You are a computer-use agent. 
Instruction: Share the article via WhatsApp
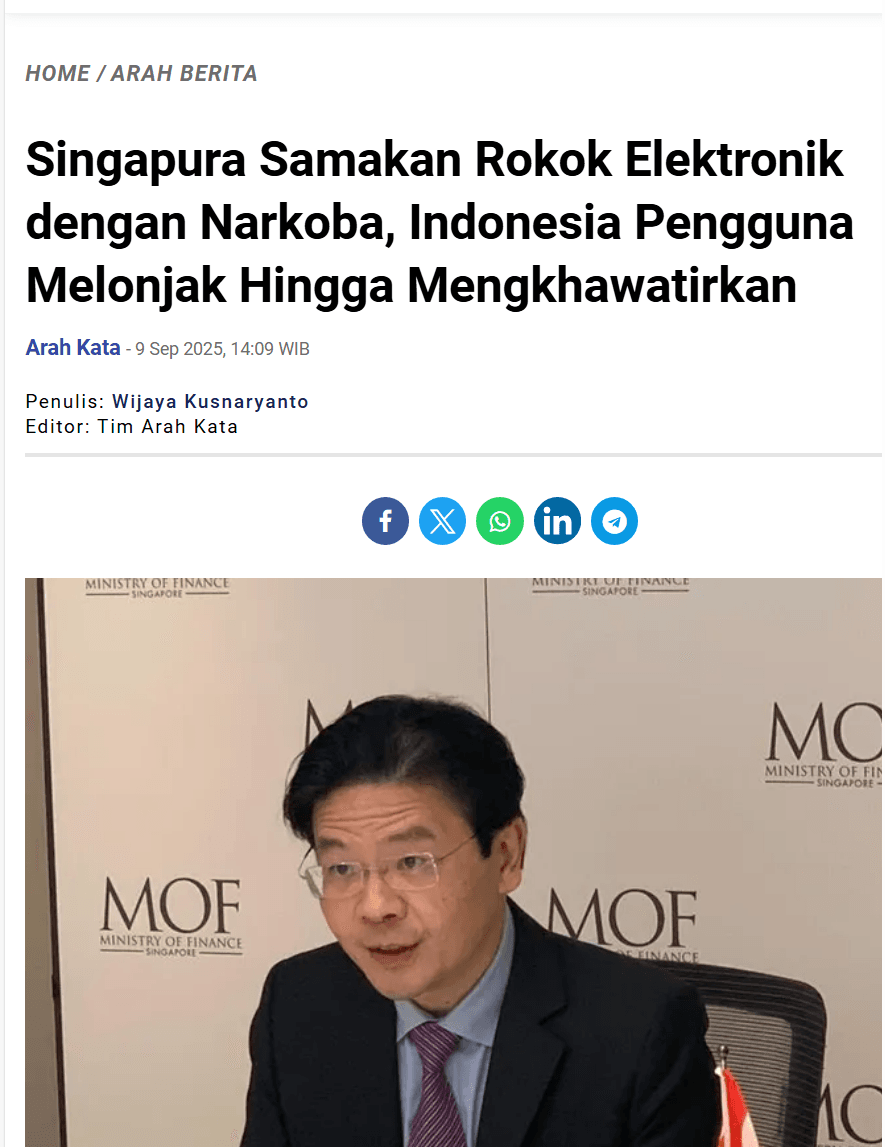click(x=500, y=521)
